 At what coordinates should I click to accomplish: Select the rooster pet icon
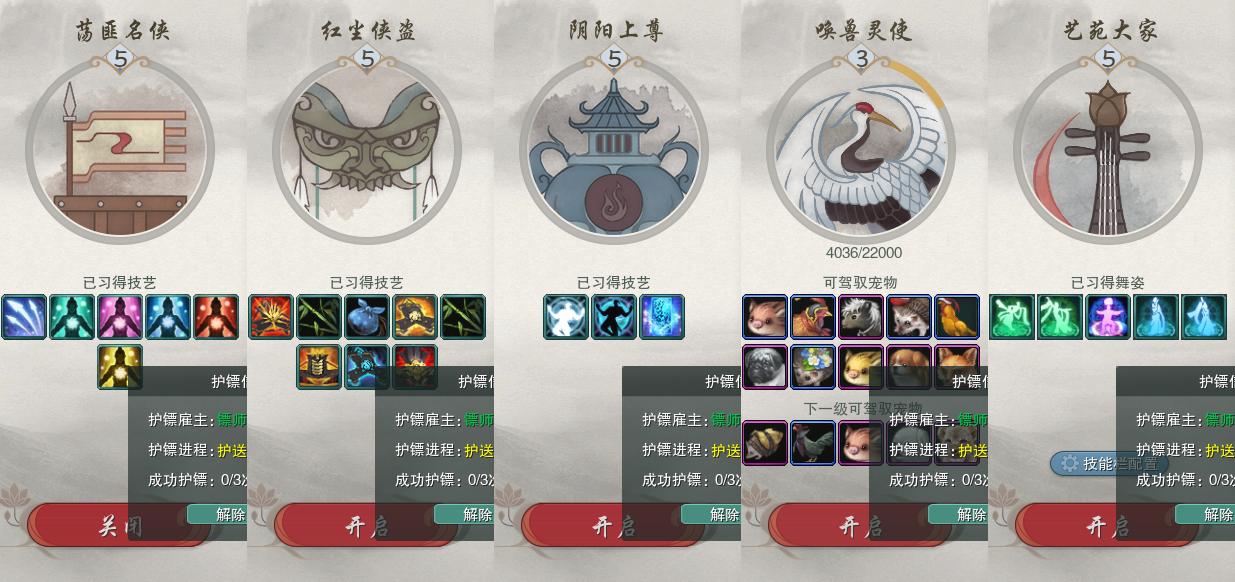point(813,317)
